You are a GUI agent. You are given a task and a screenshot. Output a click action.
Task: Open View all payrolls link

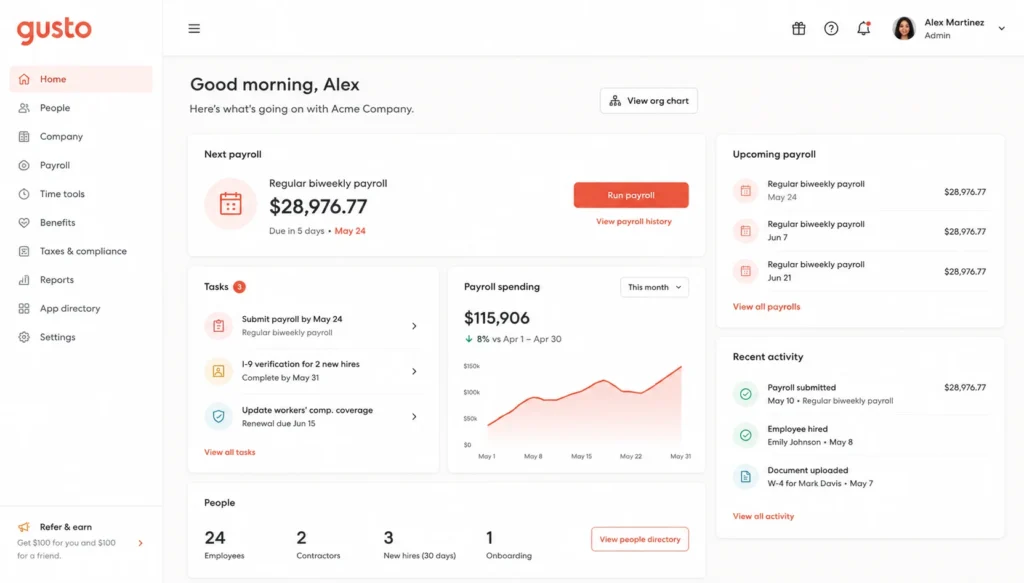coord(766,307)
